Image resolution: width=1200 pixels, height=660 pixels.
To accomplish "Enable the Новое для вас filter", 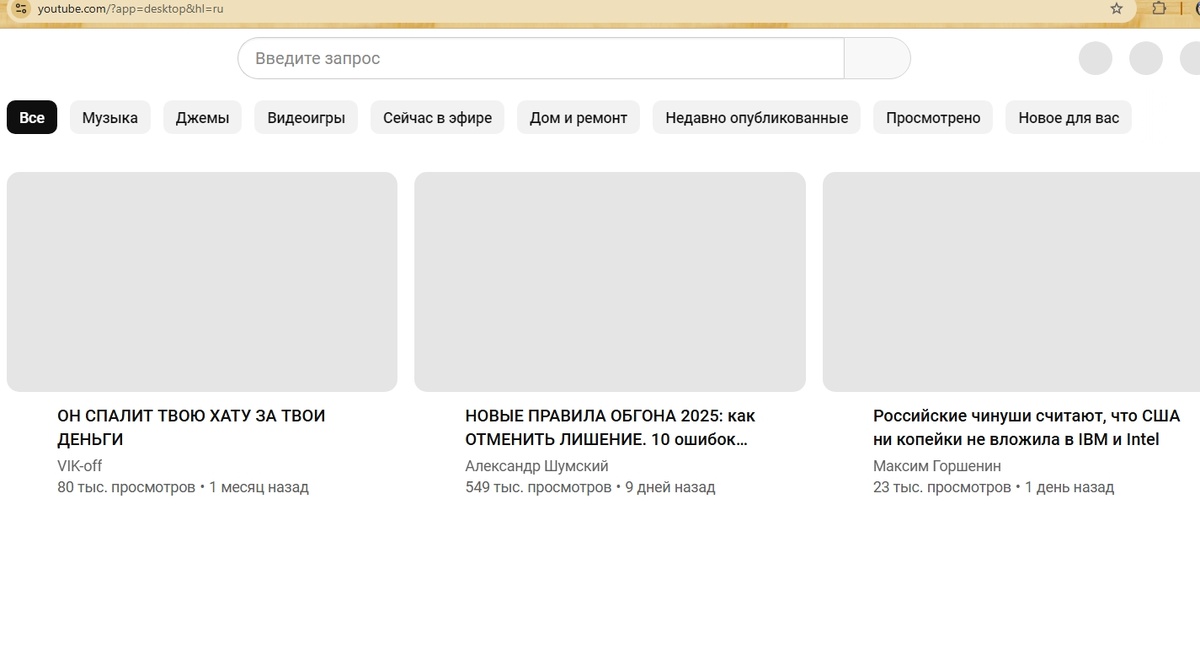I will click(x=1068, y=117).
